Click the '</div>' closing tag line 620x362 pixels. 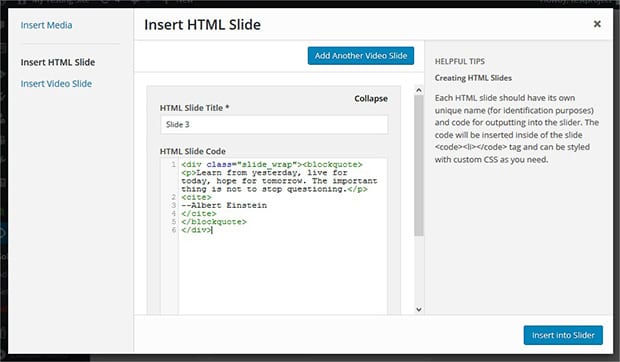pyautogui.click(x=196, y=230)
